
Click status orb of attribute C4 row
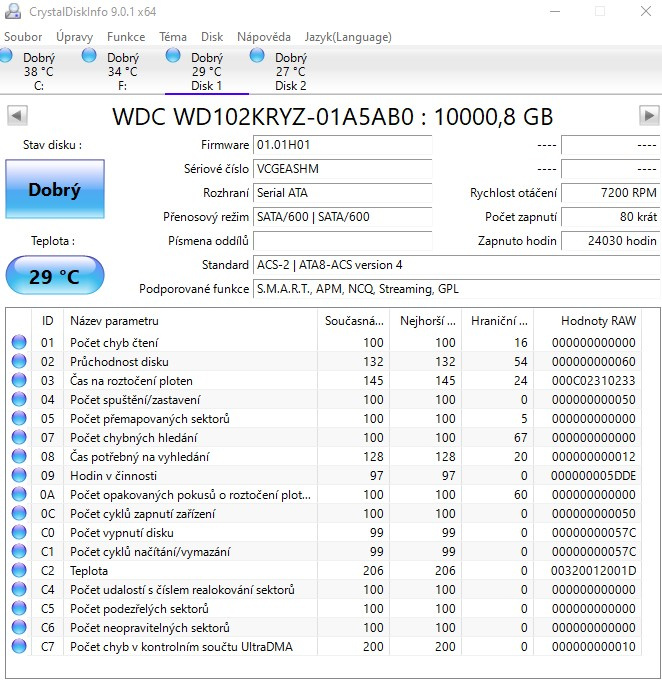click(x=19, y=589)
